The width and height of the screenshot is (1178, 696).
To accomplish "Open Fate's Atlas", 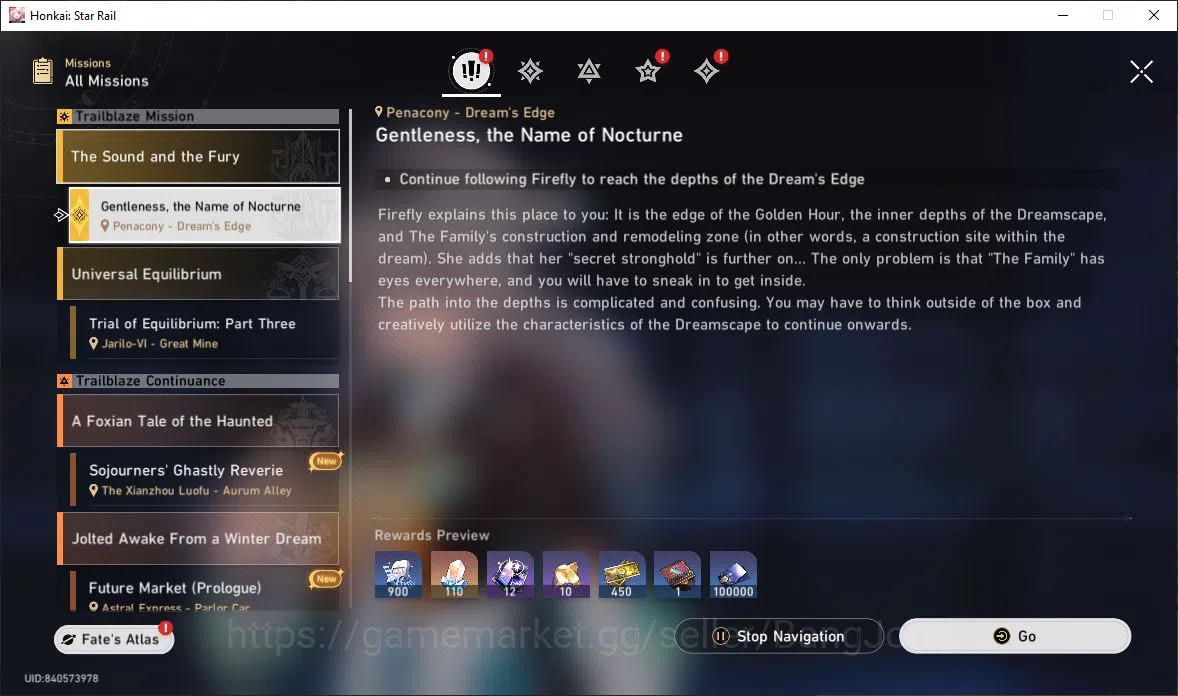I will click(114, 639).
